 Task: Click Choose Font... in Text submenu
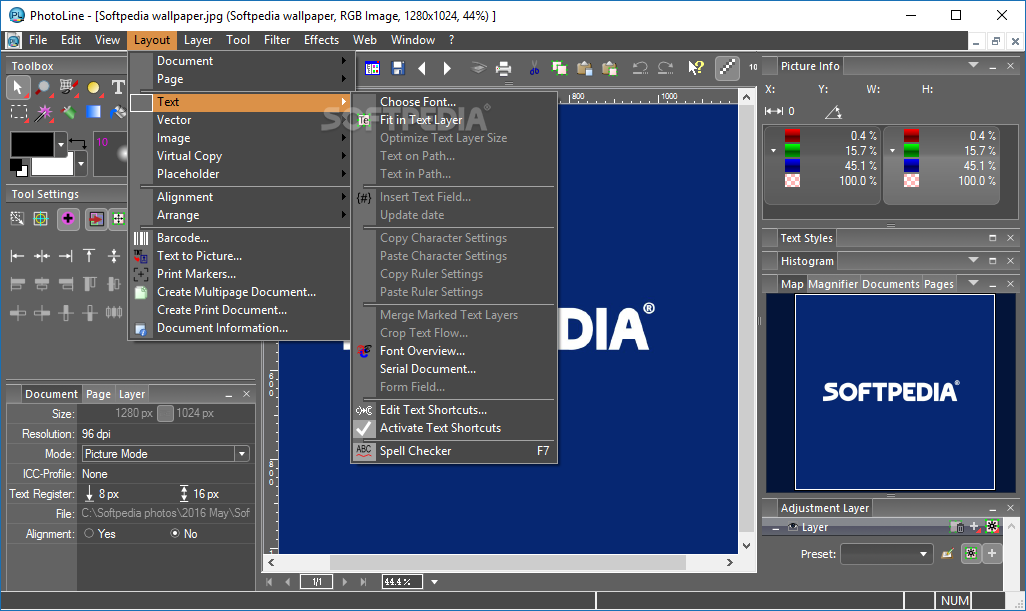pos(418,101)
